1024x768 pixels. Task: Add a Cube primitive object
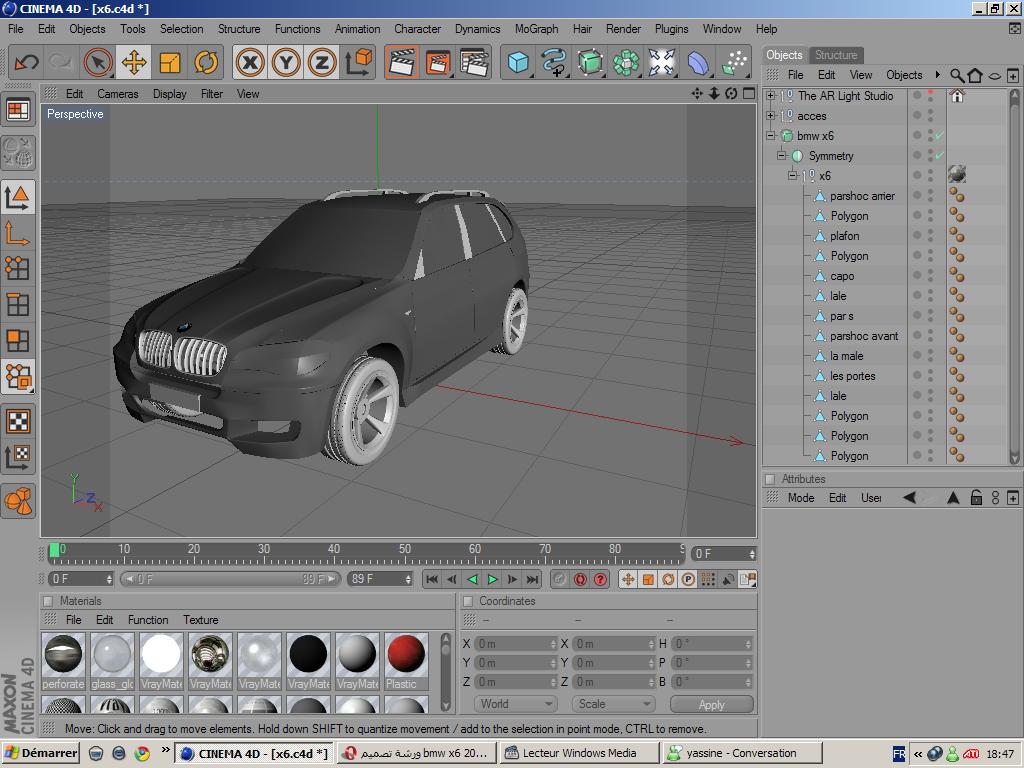click(x=519, y=63)
